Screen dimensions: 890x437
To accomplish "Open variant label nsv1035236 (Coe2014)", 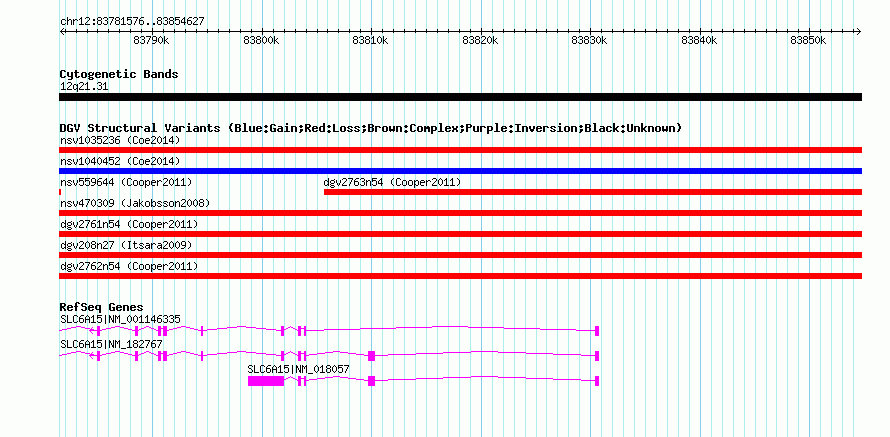I will pos(120,140).
